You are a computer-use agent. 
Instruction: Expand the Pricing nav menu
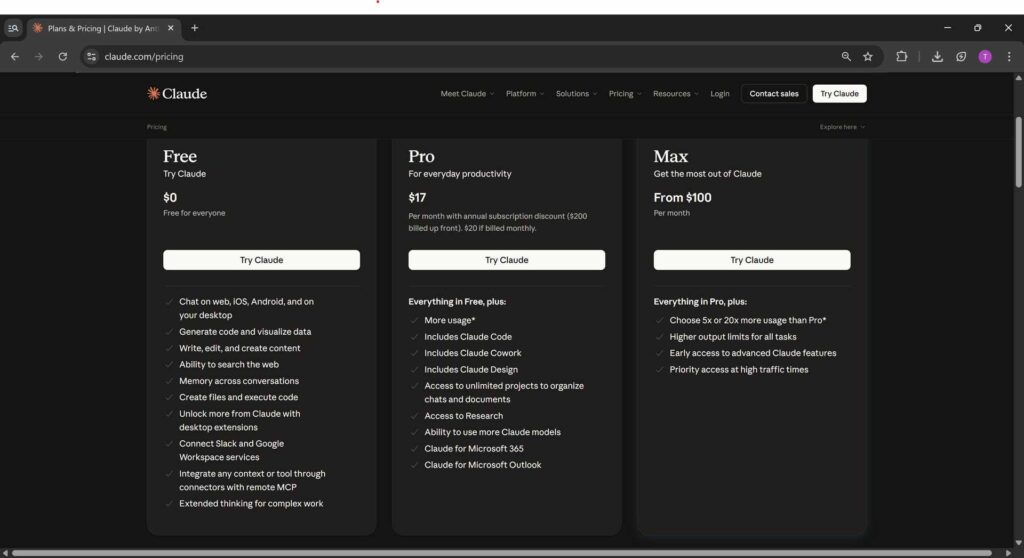pyautogui.click(x=625, y=93)
